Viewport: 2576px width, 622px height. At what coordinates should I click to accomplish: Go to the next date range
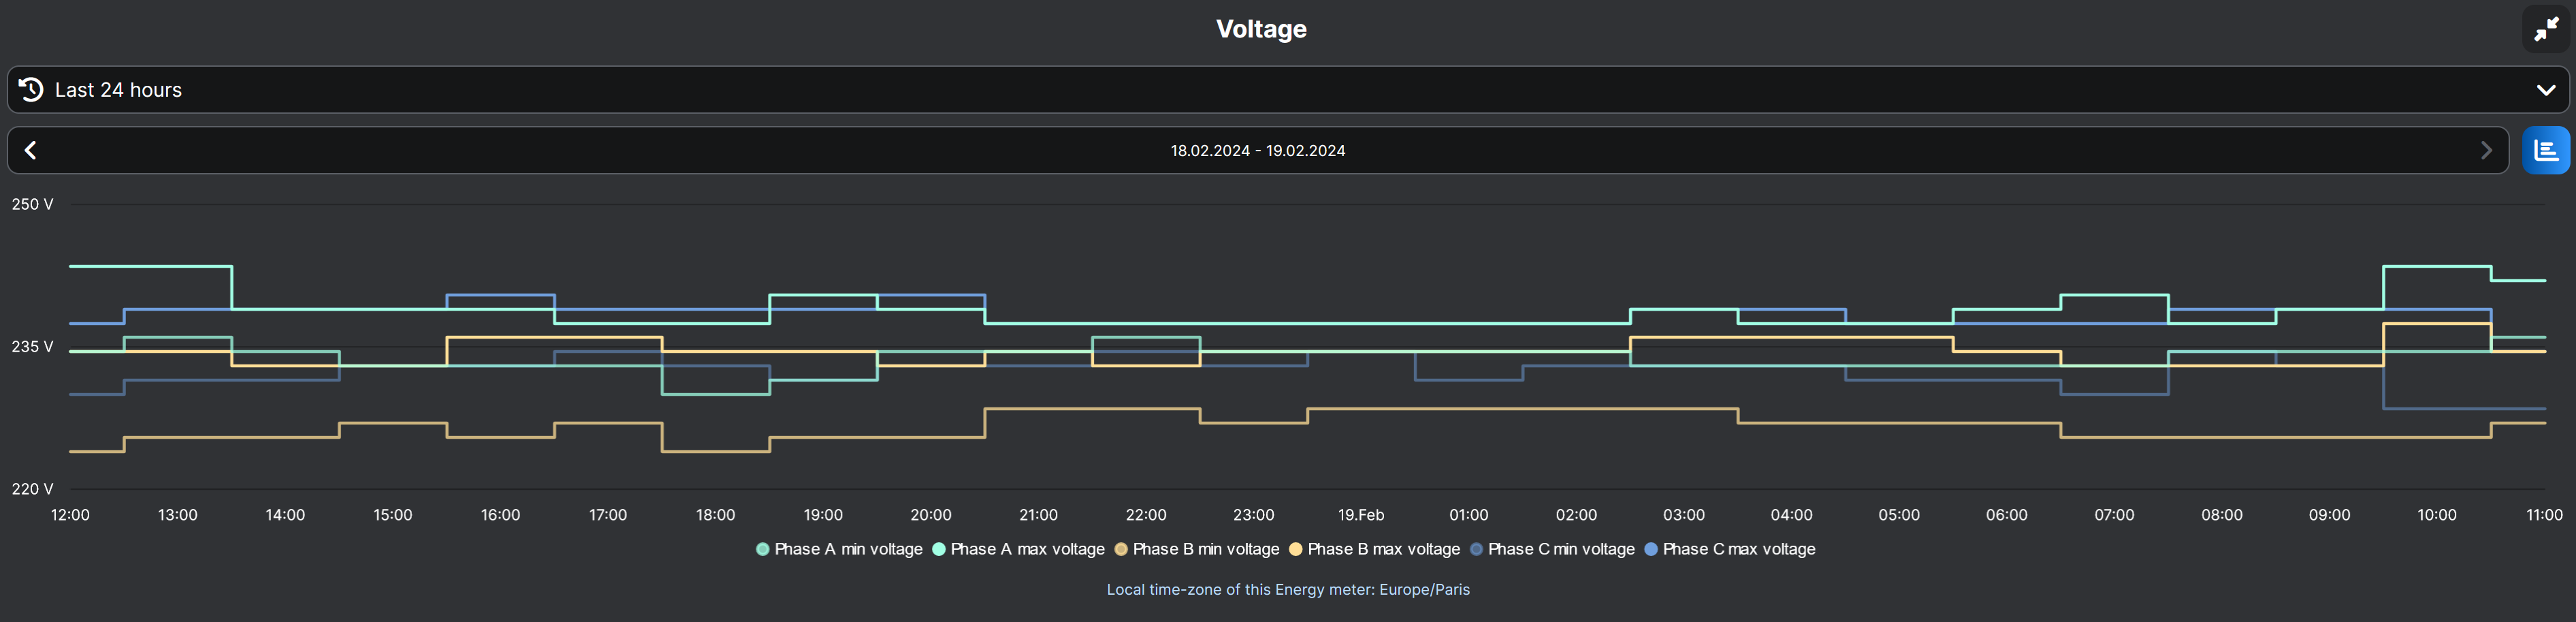(2486, 151)
